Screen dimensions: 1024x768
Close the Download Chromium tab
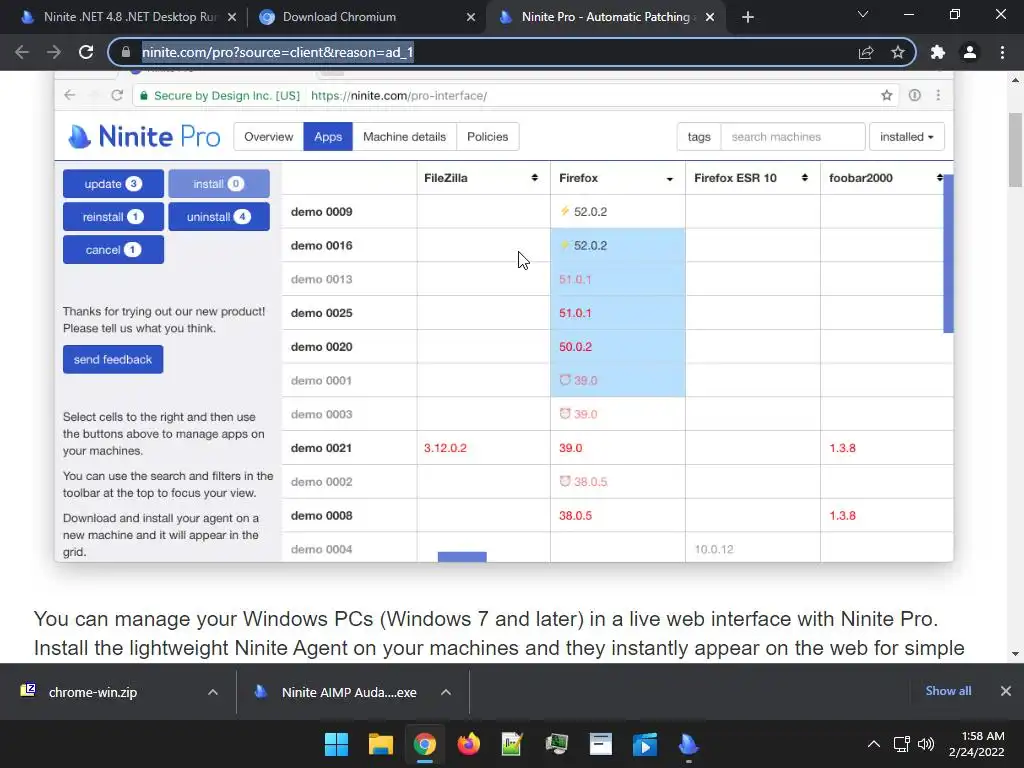pyautogui.click(x=471, y=17)
